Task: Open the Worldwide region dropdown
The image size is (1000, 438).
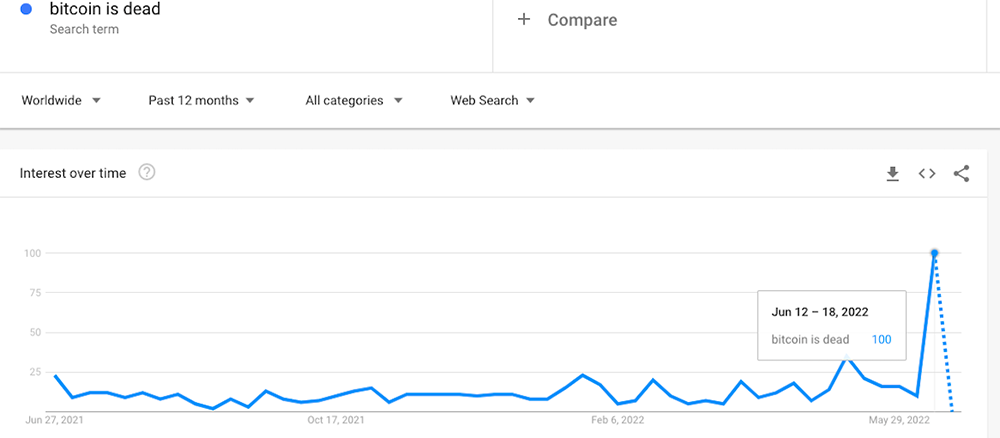Action: 61,100
